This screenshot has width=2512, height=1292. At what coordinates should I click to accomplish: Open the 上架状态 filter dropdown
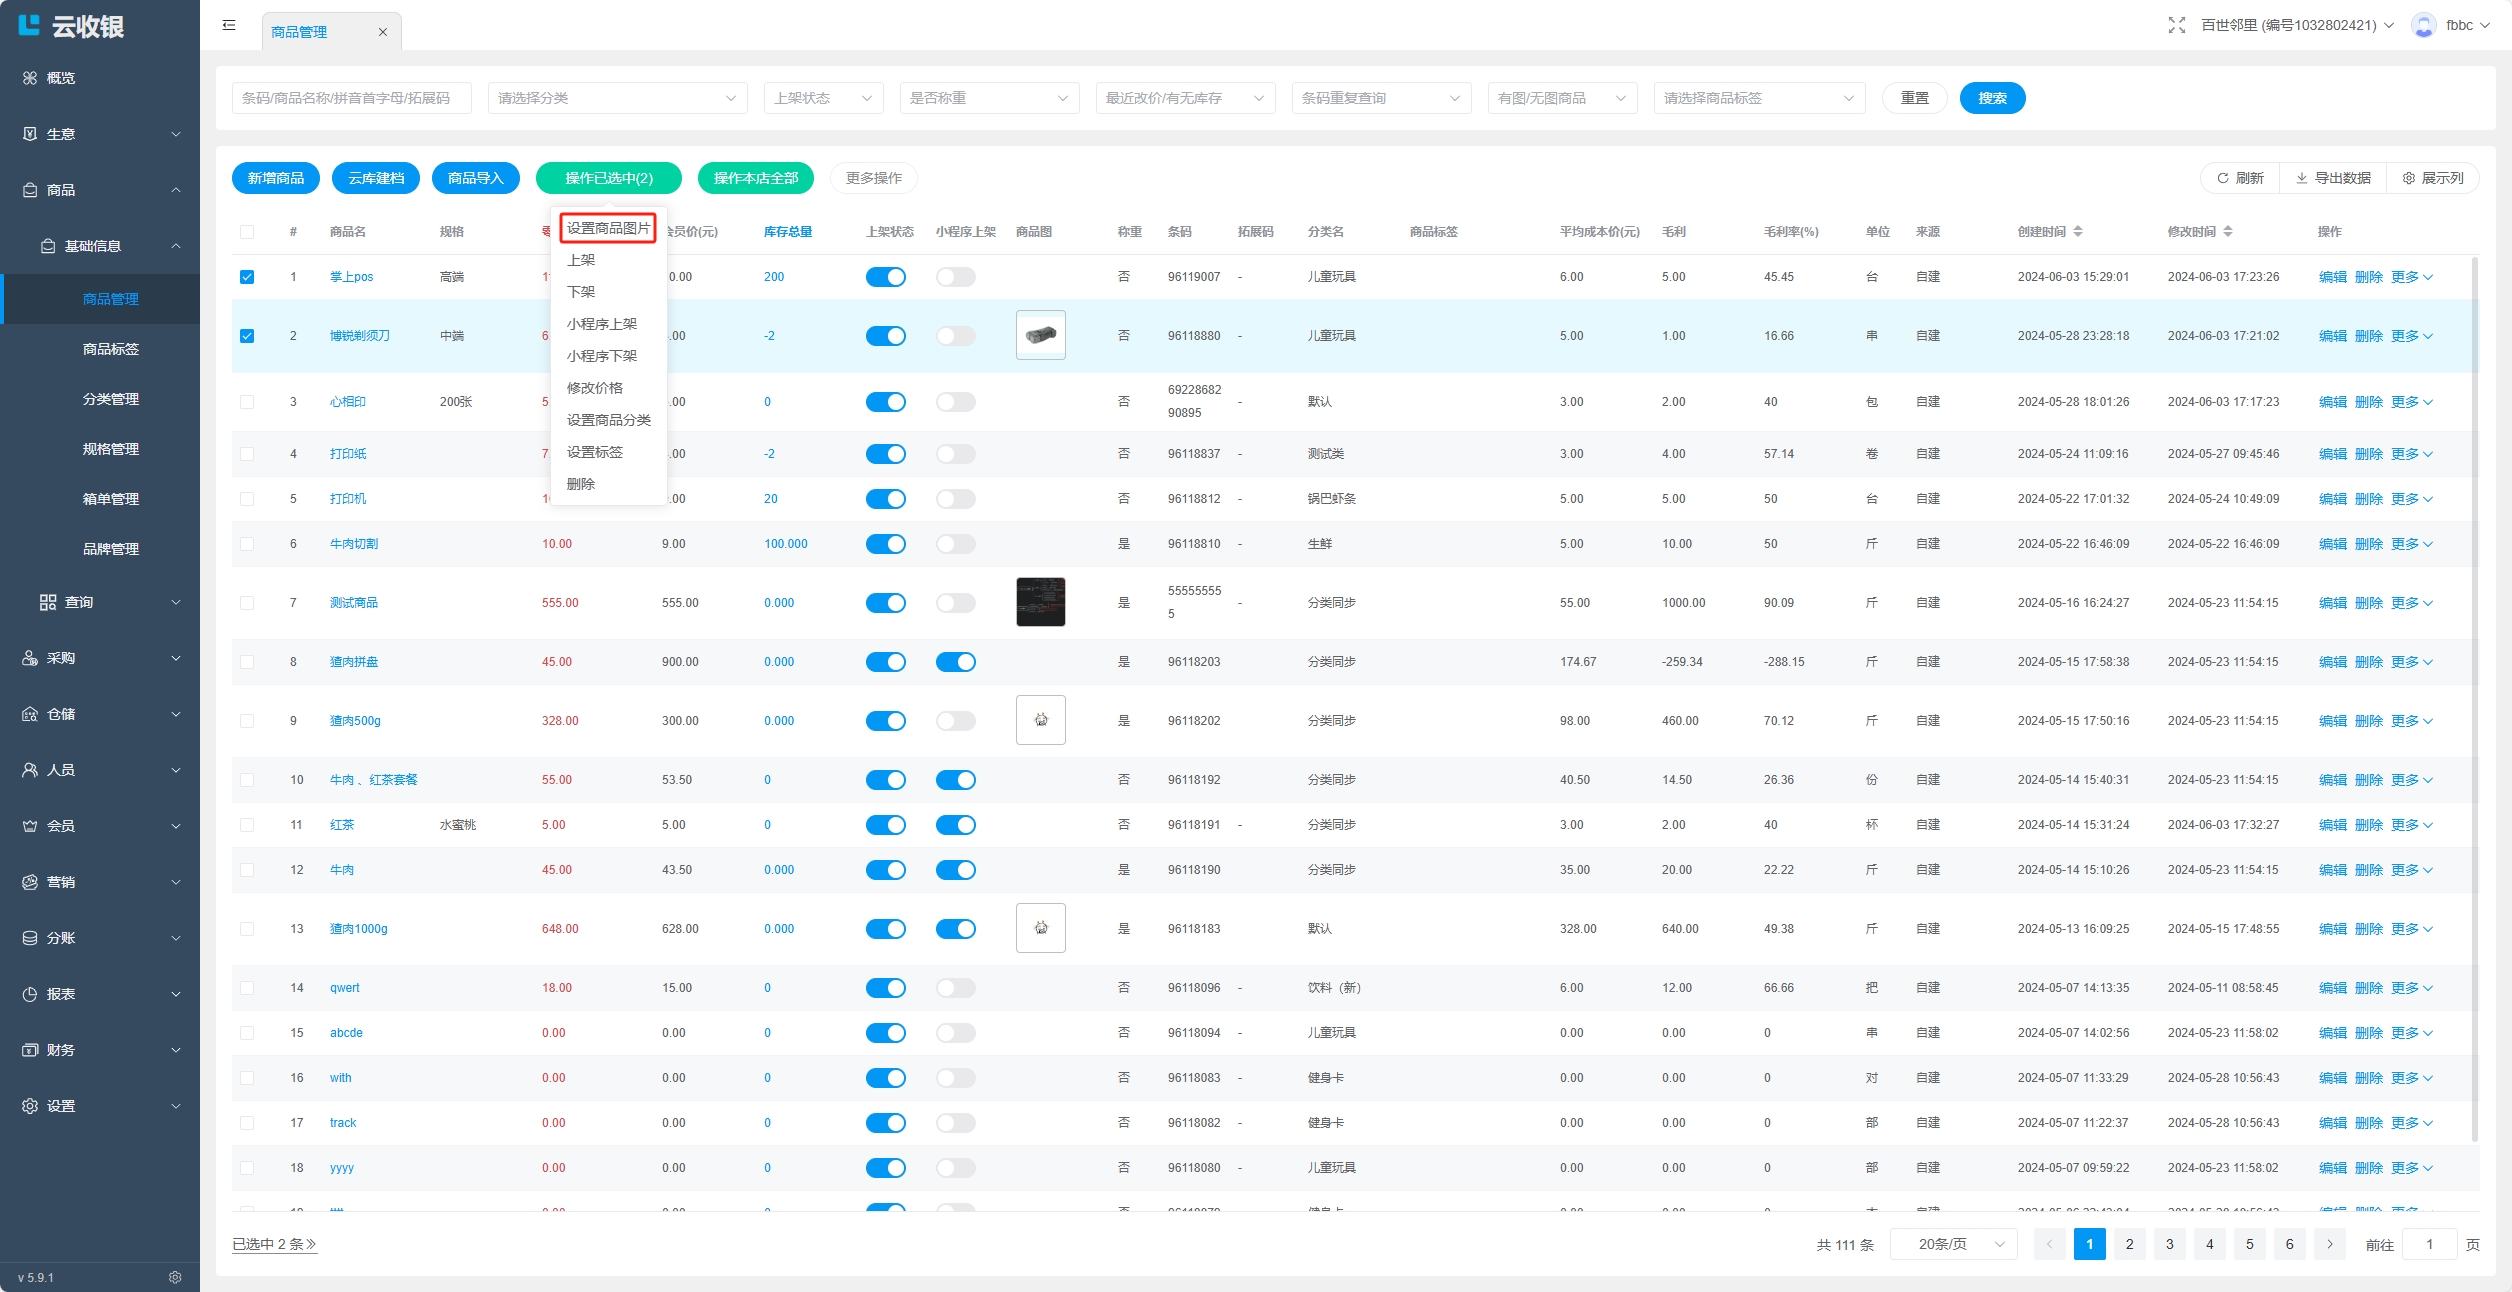click(823, 98)
